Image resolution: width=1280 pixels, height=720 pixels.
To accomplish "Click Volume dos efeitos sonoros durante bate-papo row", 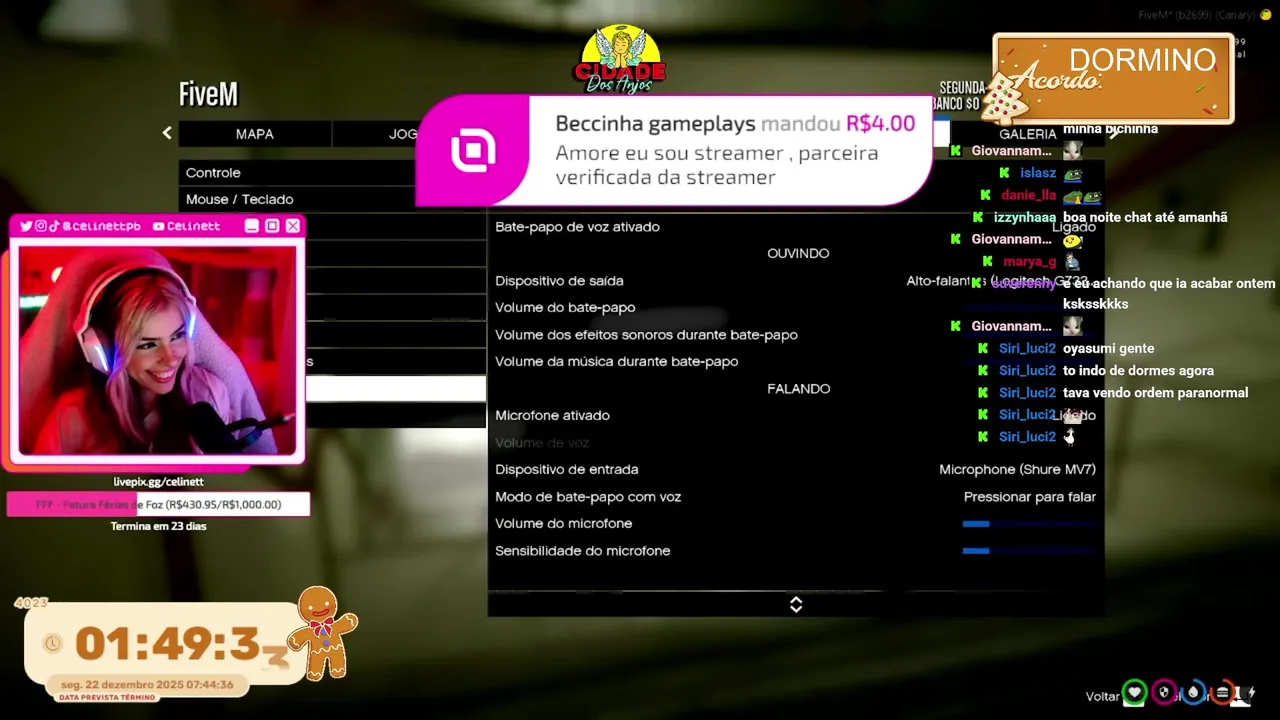I will tap(796, 334).
